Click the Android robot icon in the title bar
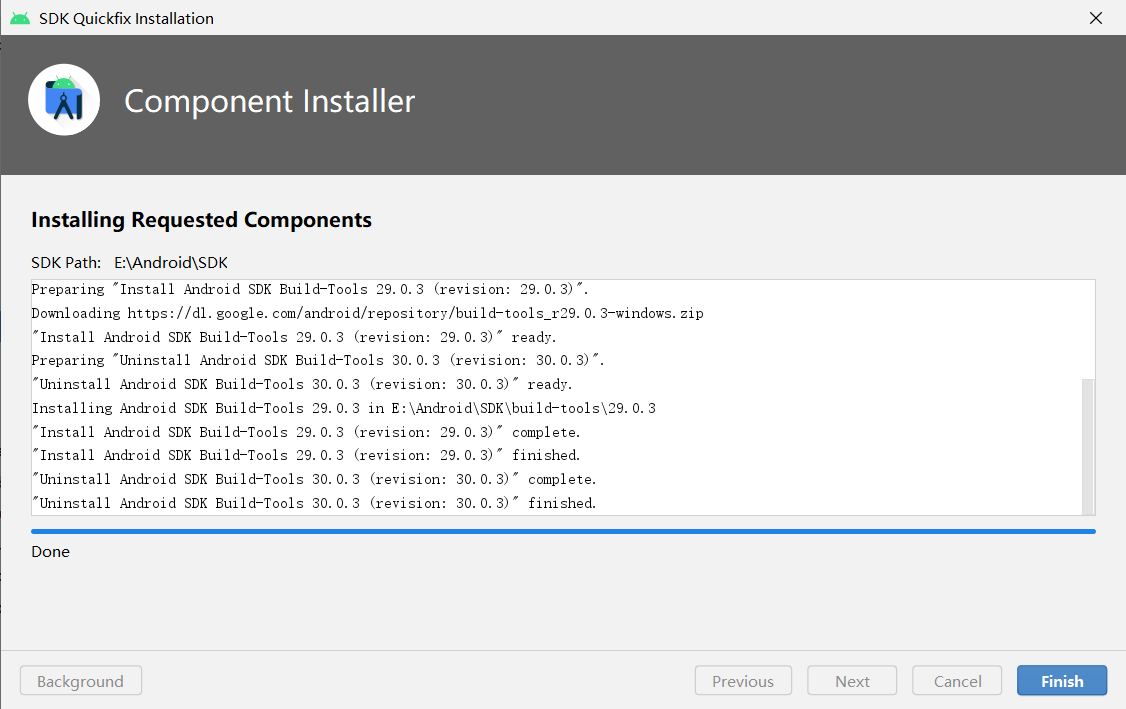The width and height of the screenshot is (1126, 709). (19, 17)
